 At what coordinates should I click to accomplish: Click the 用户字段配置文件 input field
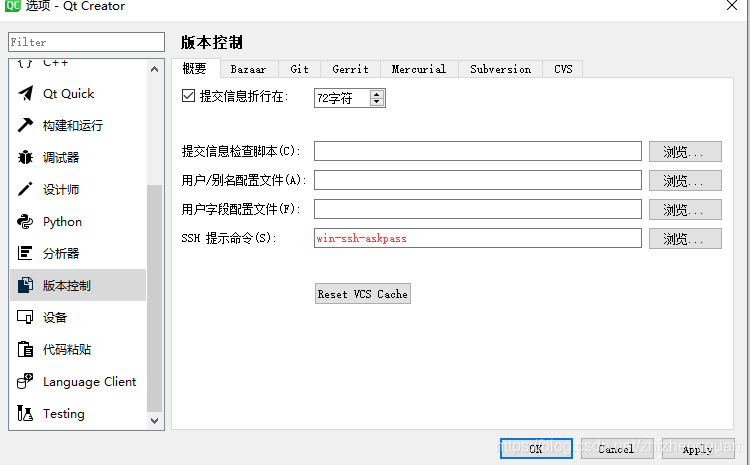[x=478, y=209]
